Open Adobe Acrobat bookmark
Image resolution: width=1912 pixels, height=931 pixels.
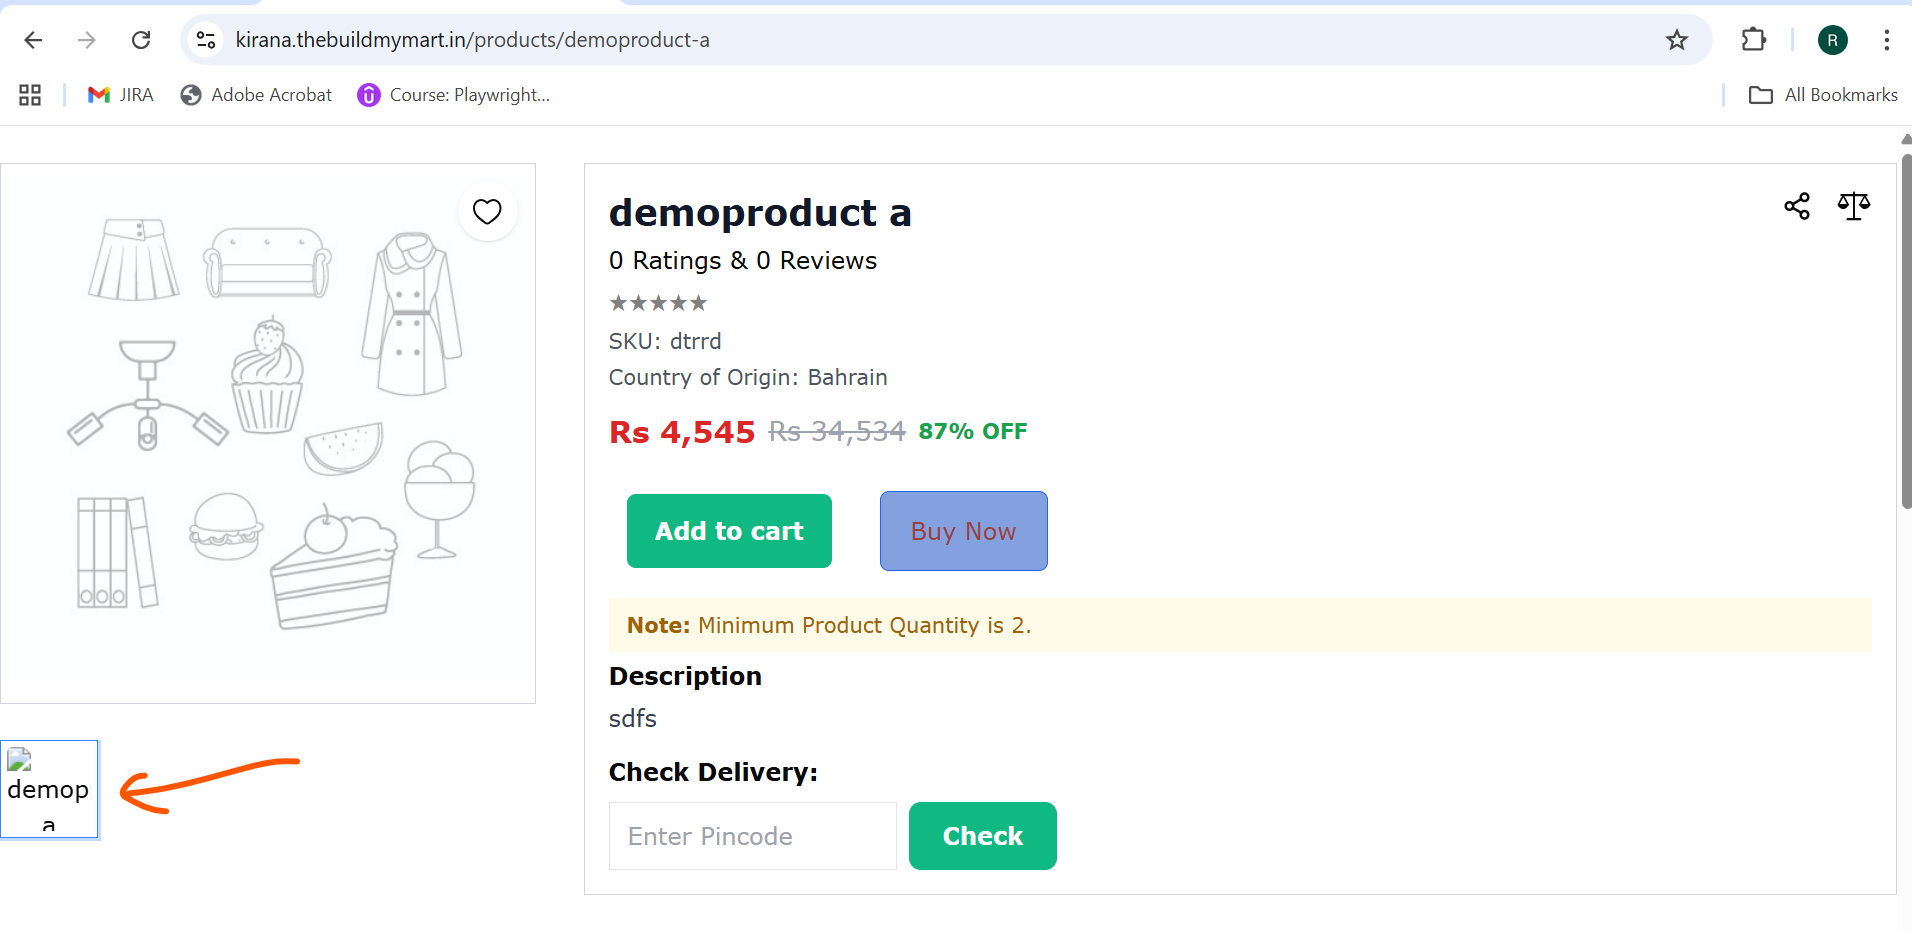tap(256, 95)
